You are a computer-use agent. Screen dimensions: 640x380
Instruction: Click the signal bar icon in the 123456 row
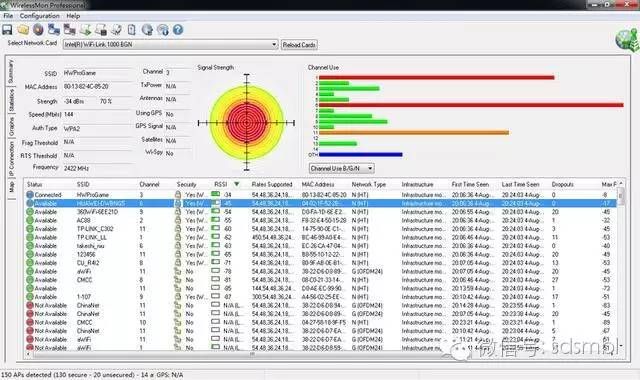[x=216, y=254]
